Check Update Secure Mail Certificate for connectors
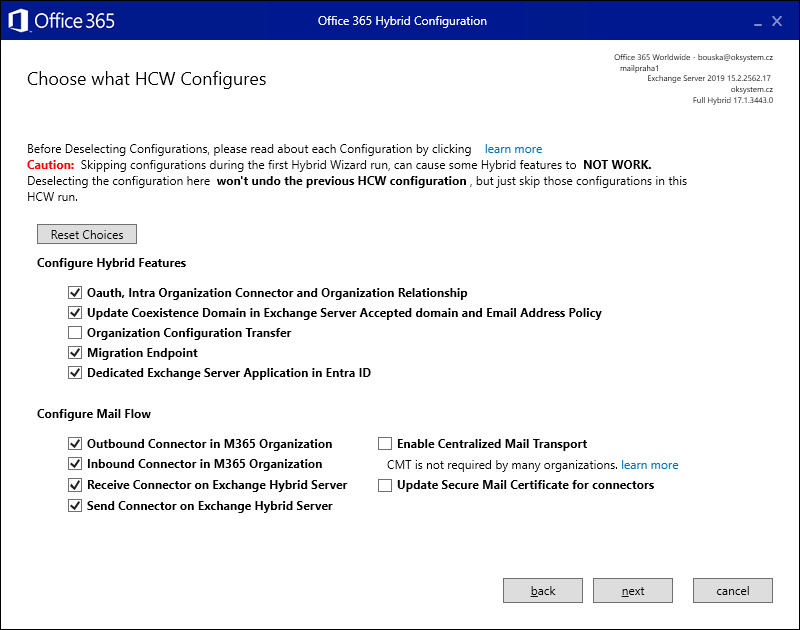This screenshot has height=630, width=800. [385, 485]
